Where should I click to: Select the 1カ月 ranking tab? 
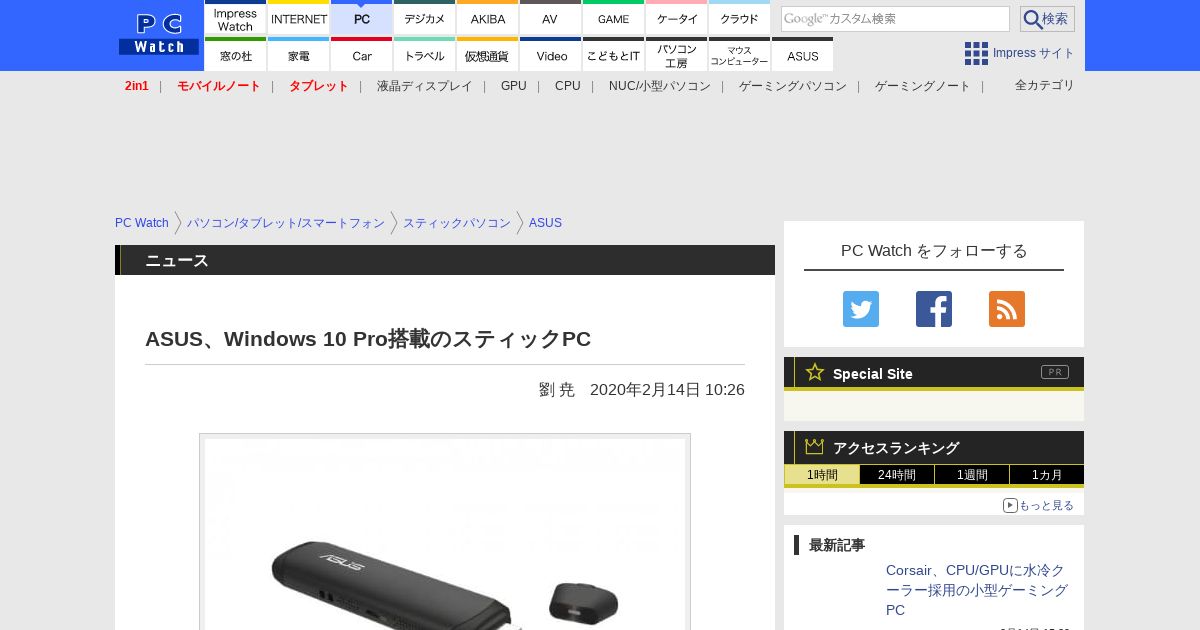coord(1047,475)
